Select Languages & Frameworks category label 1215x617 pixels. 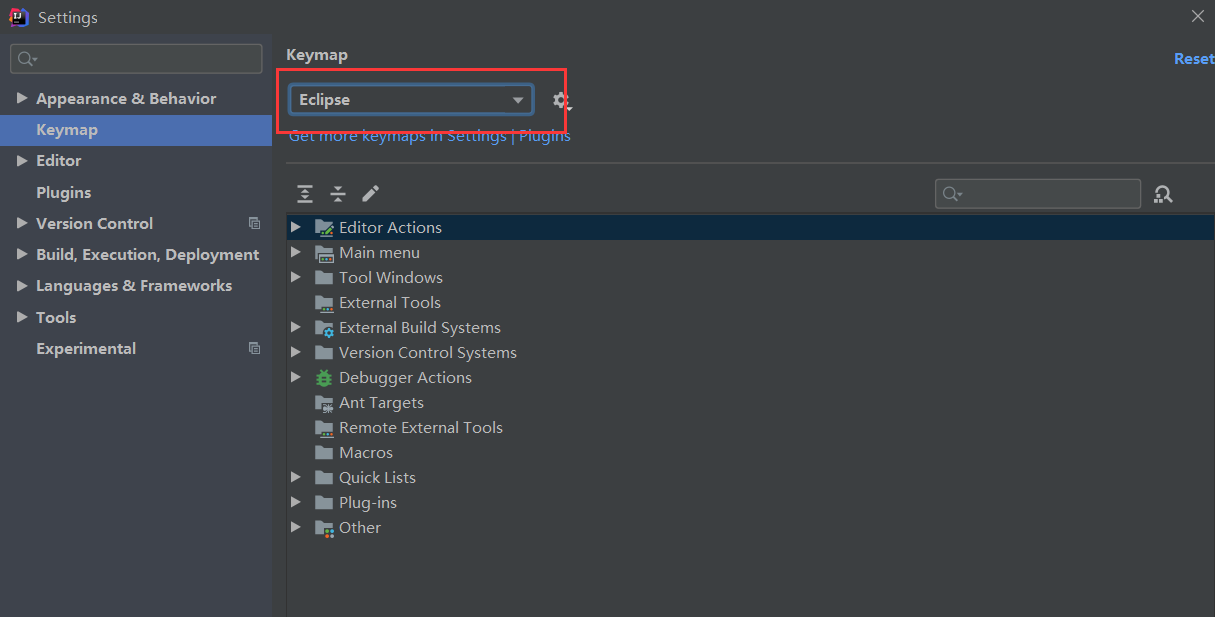134,286
